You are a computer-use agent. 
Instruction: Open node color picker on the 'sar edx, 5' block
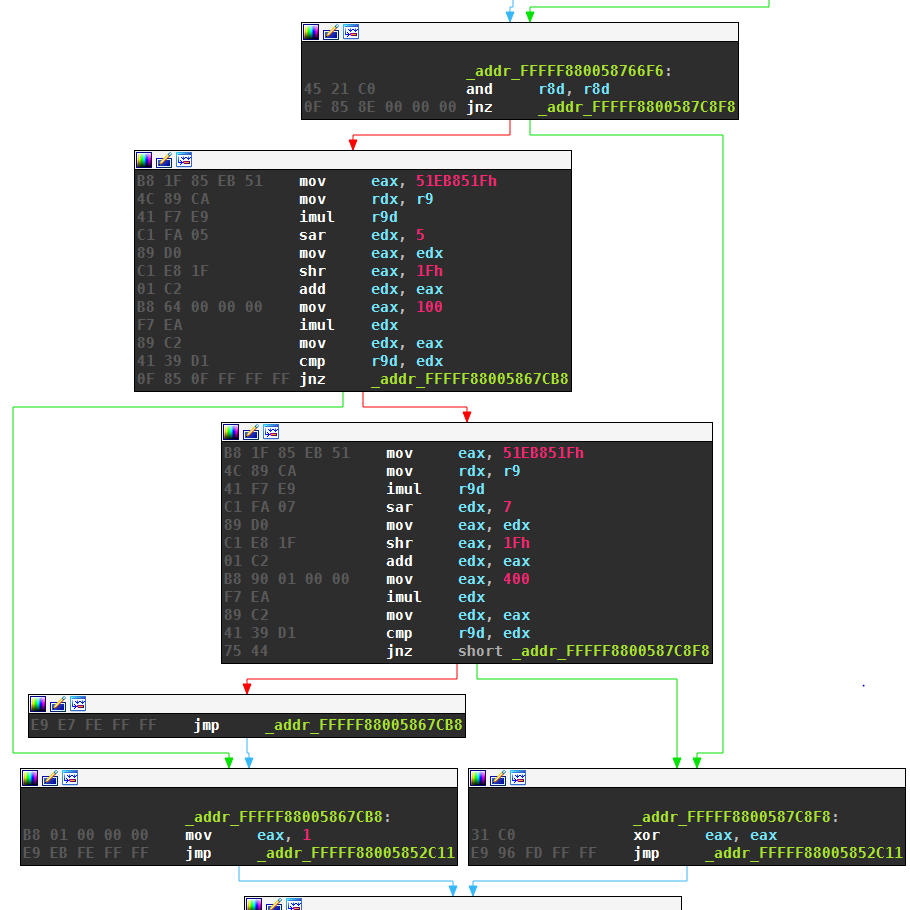click(x=144, y=160)
